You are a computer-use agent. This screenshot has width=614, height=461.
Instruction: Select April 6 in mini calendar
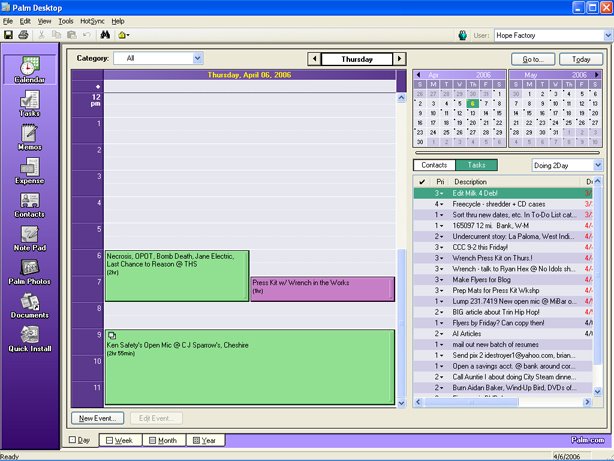tap(473, 104)
